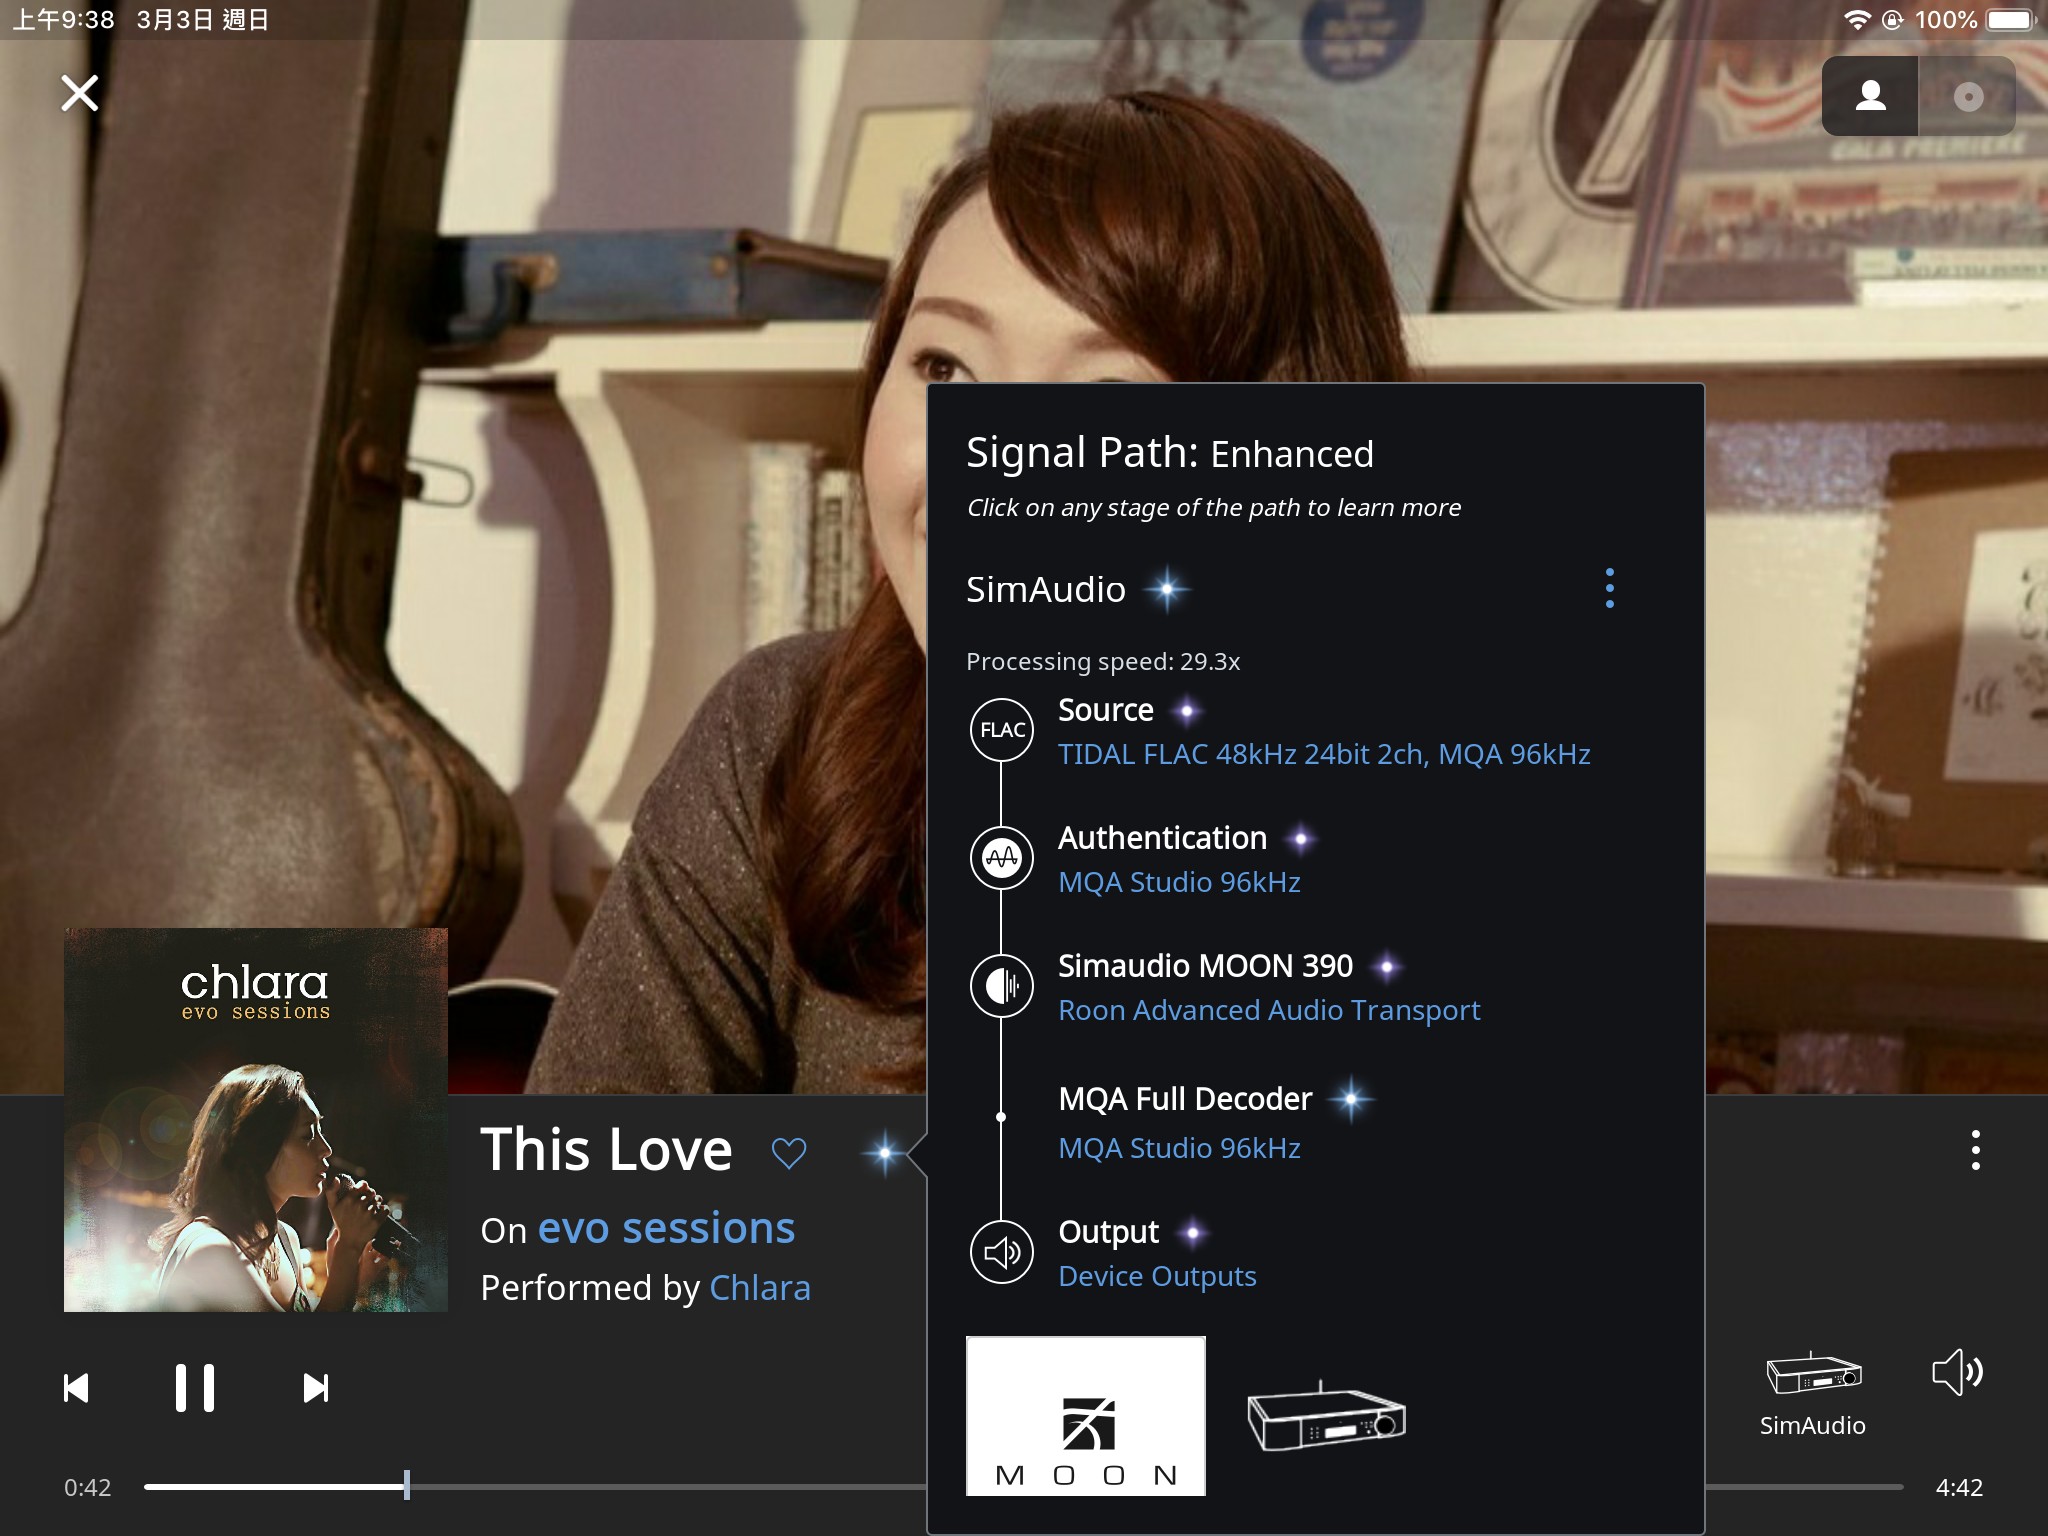Click the TIDAL FLAC 48kHz 24bit source details
The height and width of the screenshot is (1536, 2048).
[x=1324, y=754]
